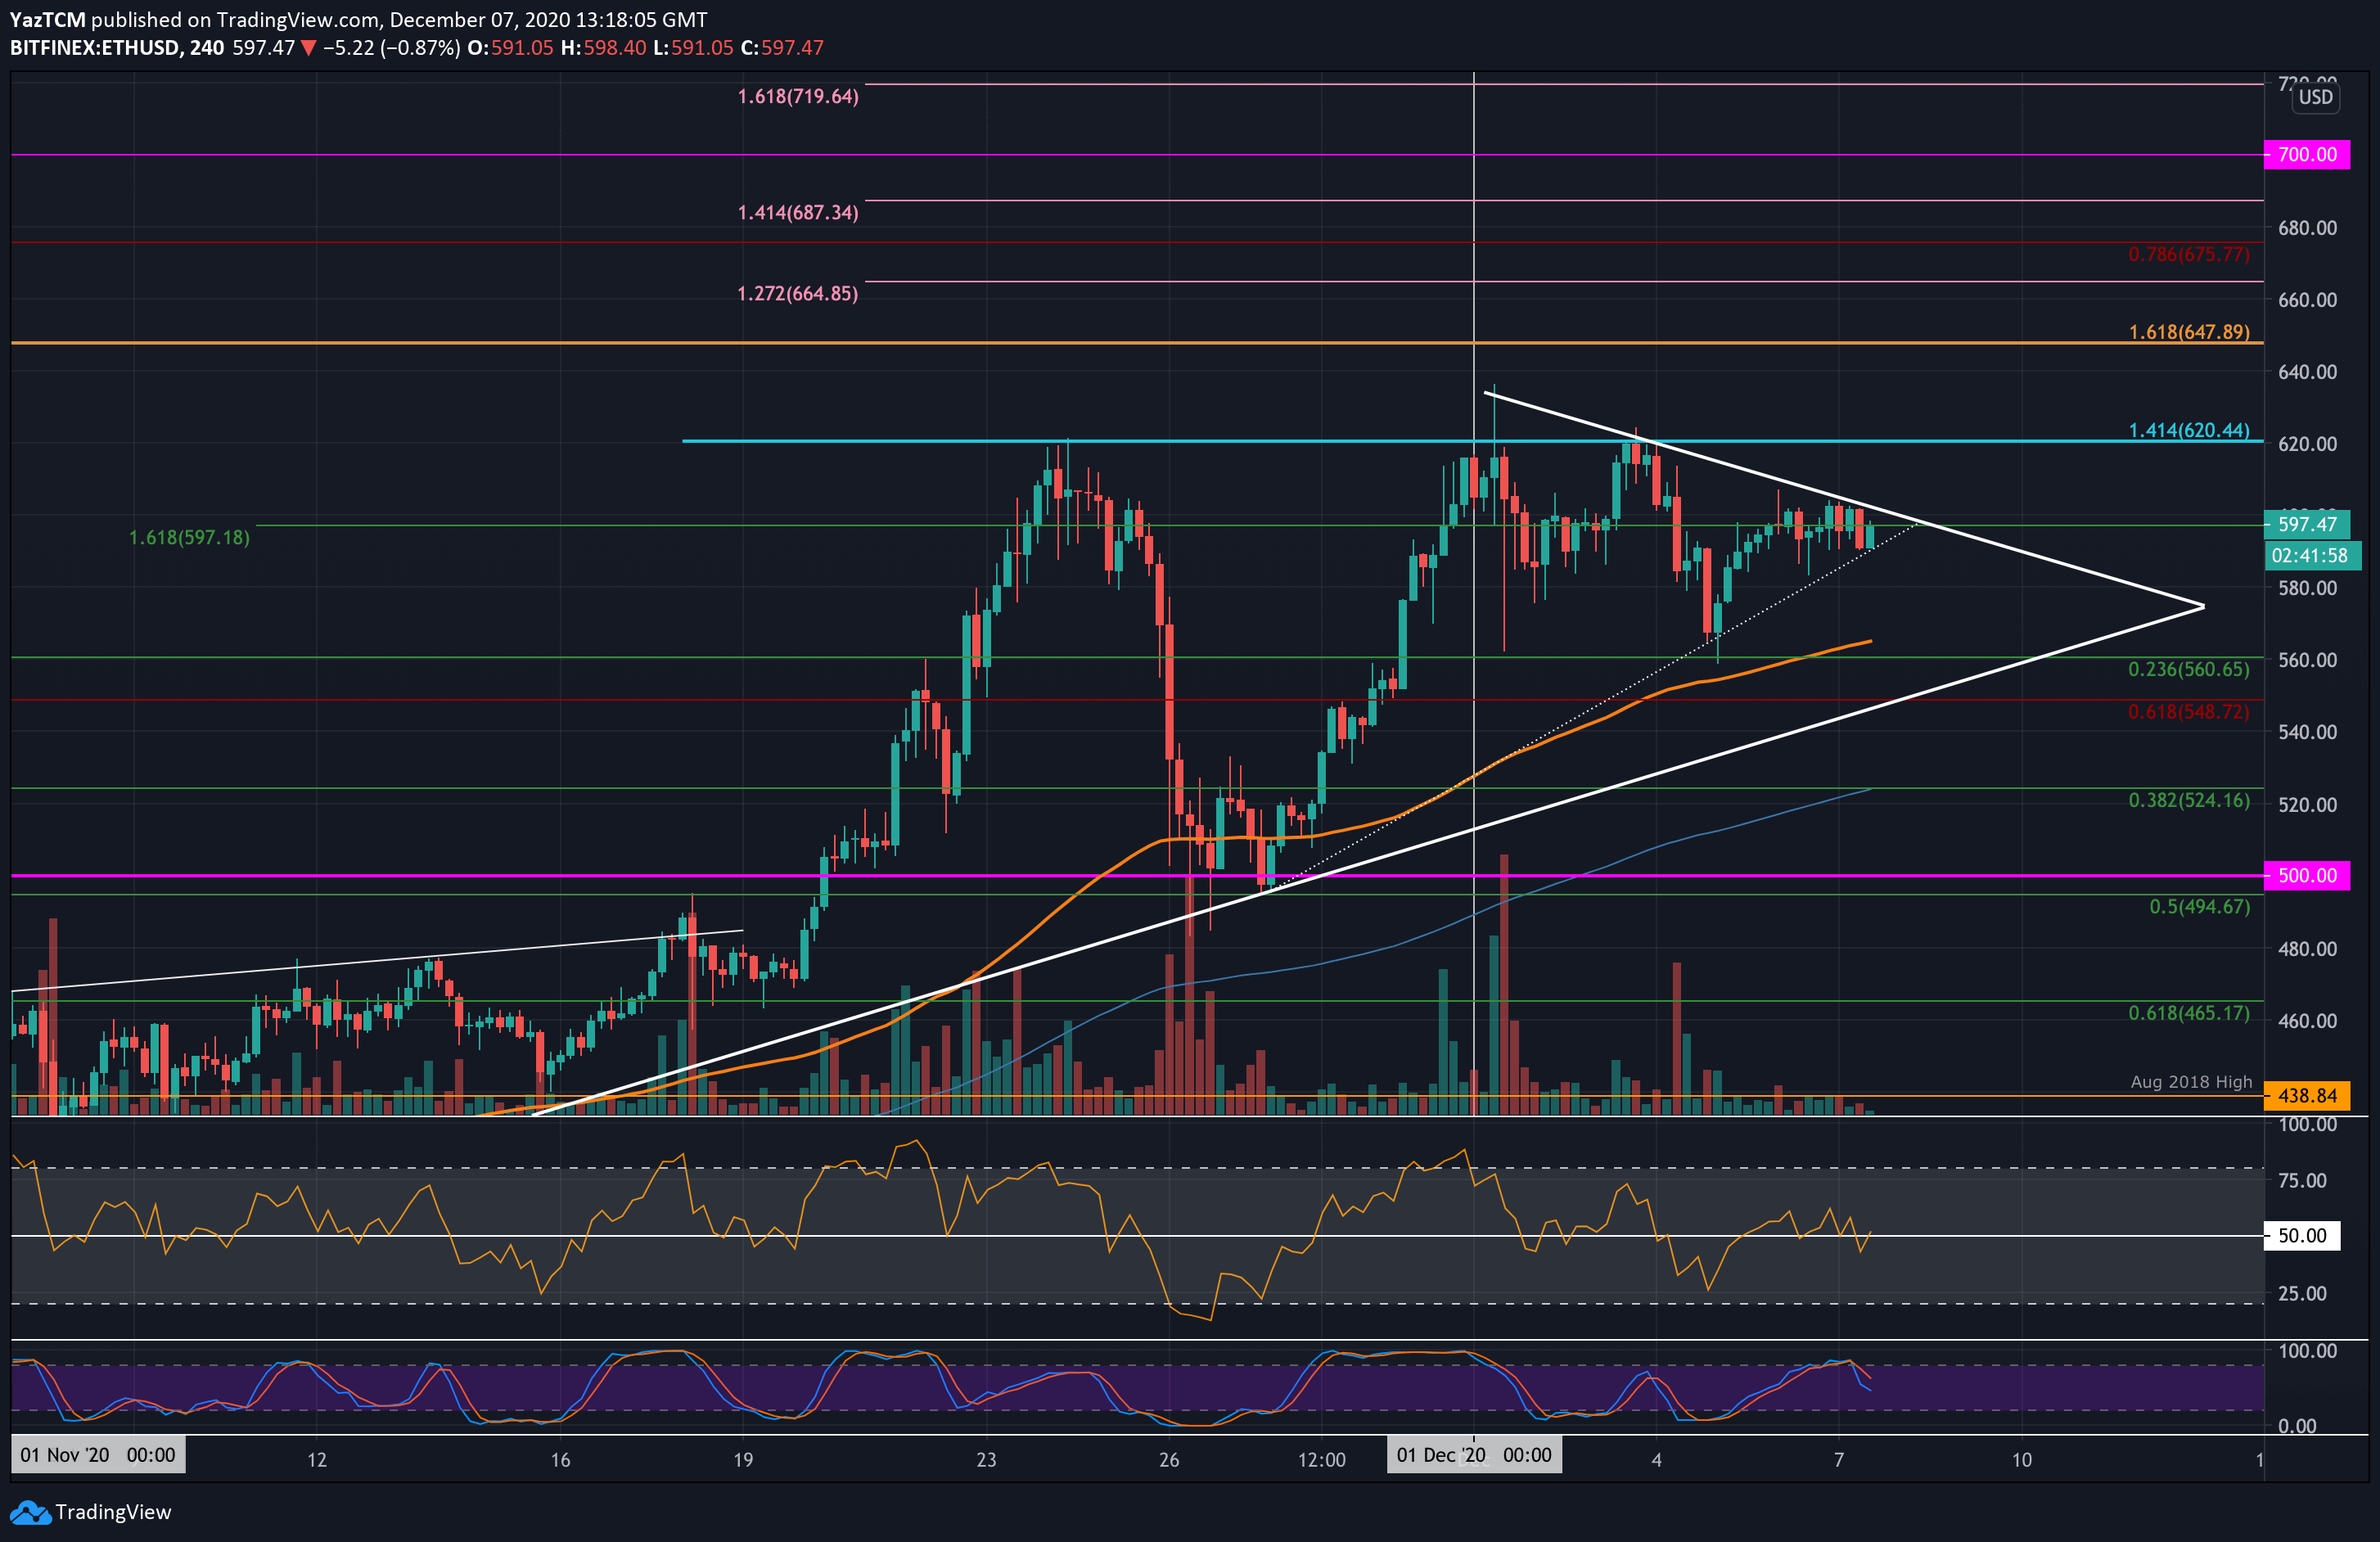The width and height of the screenshot is (2380, 1542).
Task: Click the red 0.618(548.72) label
Action: [2188, 712]
